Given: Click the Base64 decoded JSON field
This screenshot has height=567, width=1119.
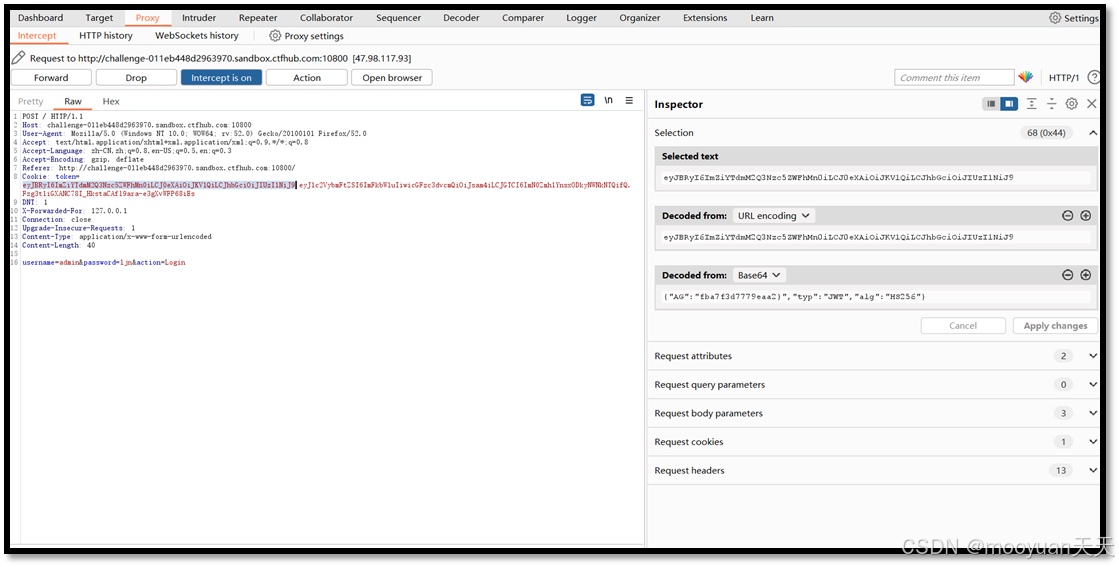Looking at the screenshot, I should [x=876, y=296].
